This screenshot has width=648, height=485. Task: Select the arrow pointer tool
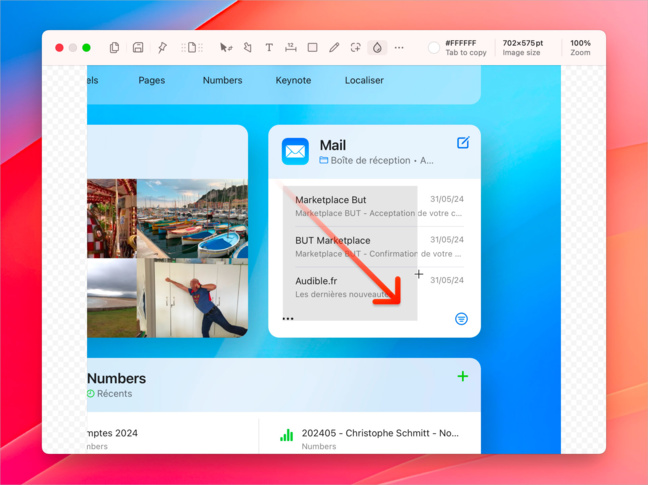pyautogui.click(x=226, y=48)
